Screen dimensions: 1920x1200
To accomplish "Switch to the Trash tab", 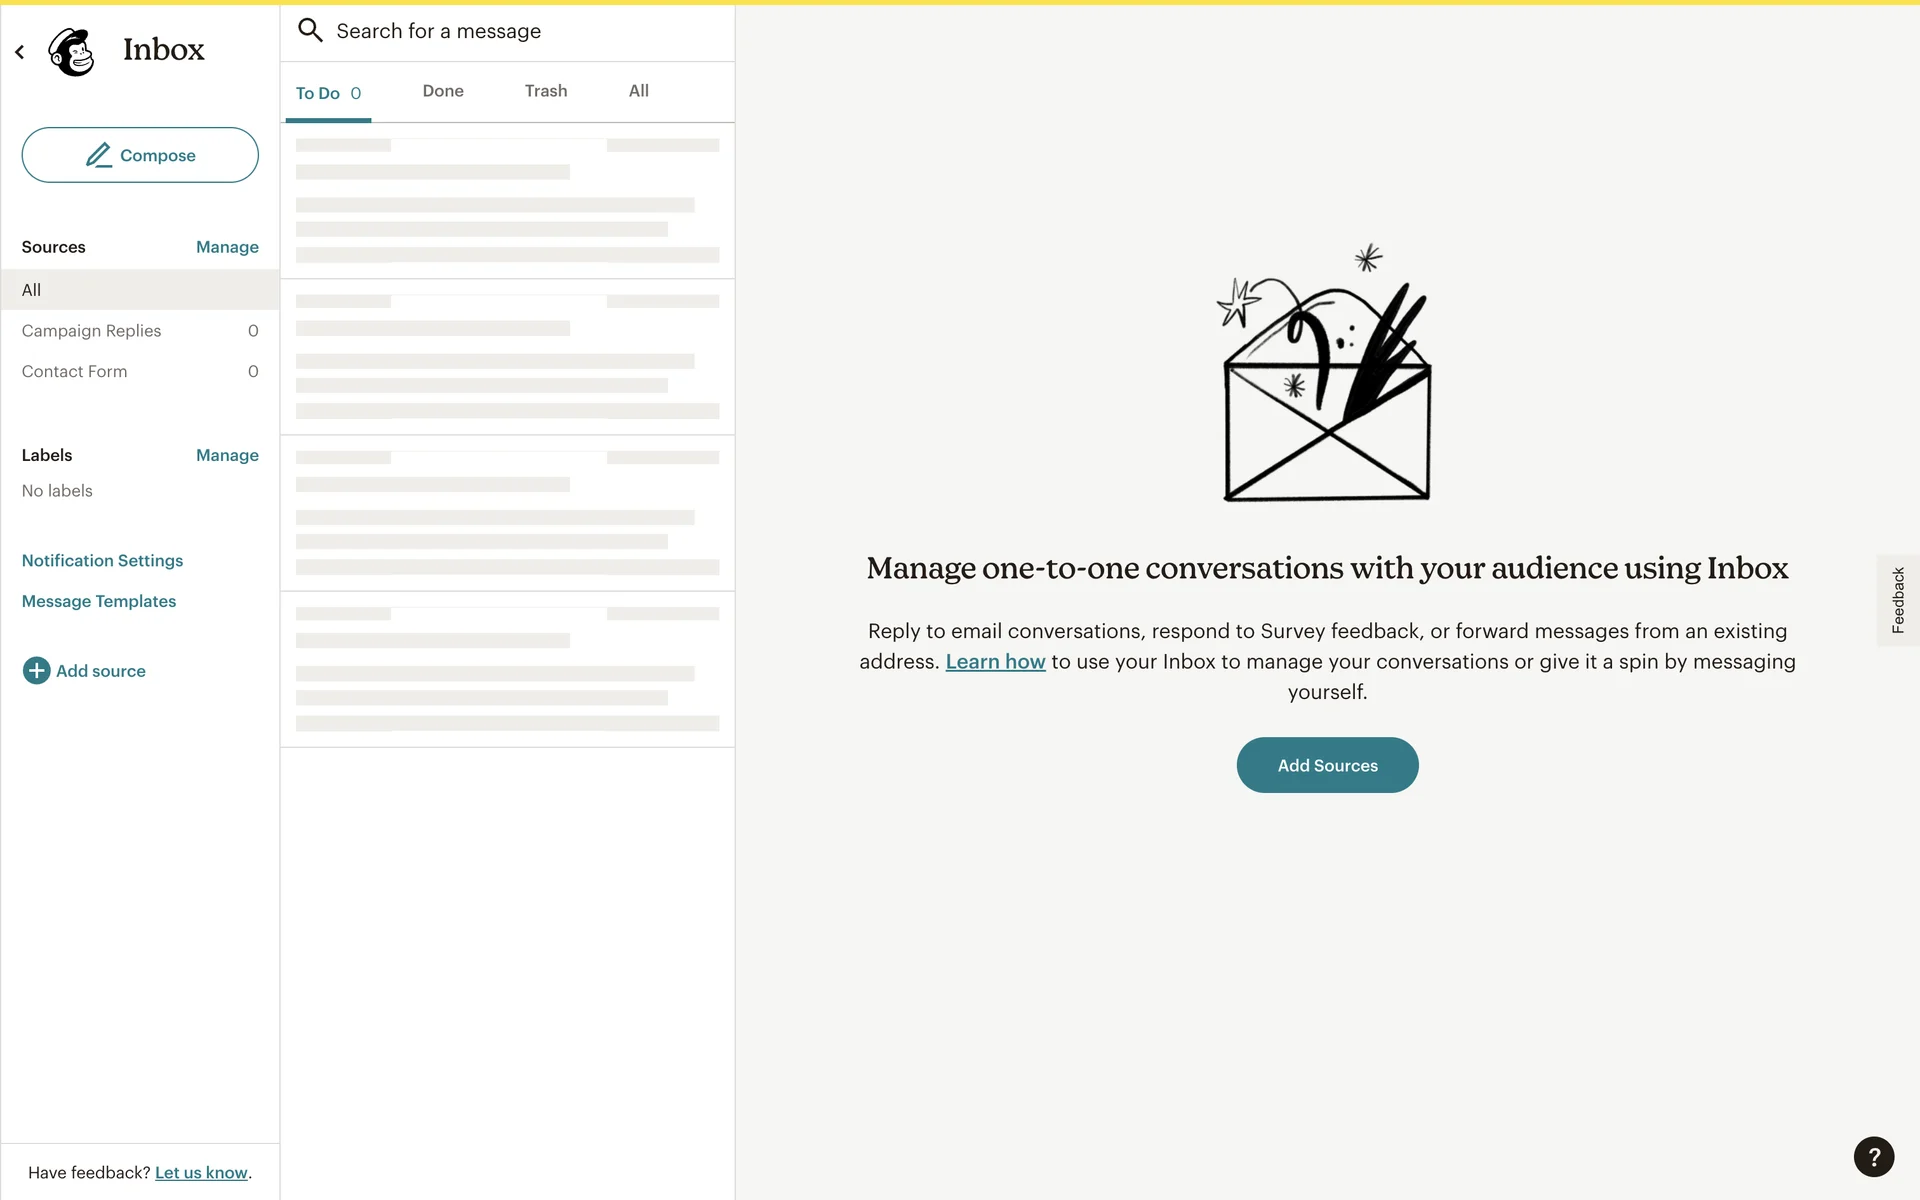I will click(546, 91).
